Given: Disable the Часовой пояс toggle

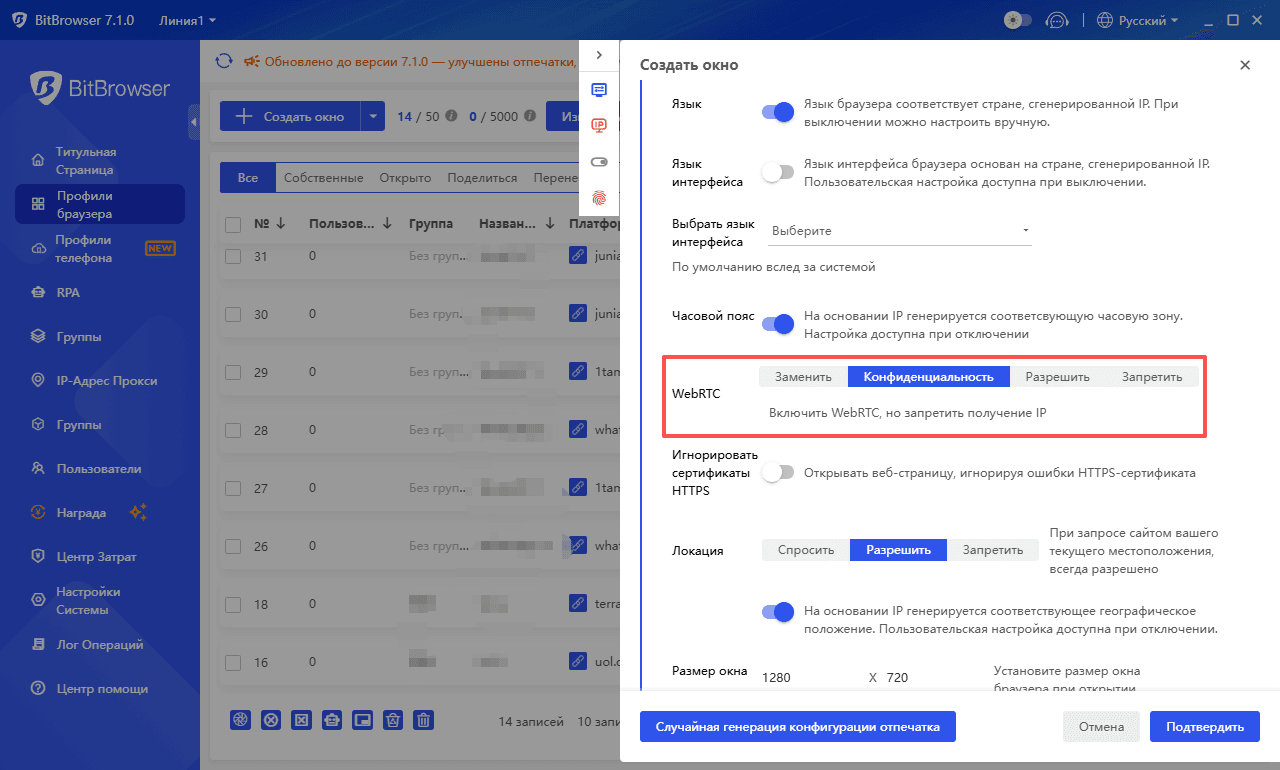Looking at the screenshot, I should [x=778, y=324].
